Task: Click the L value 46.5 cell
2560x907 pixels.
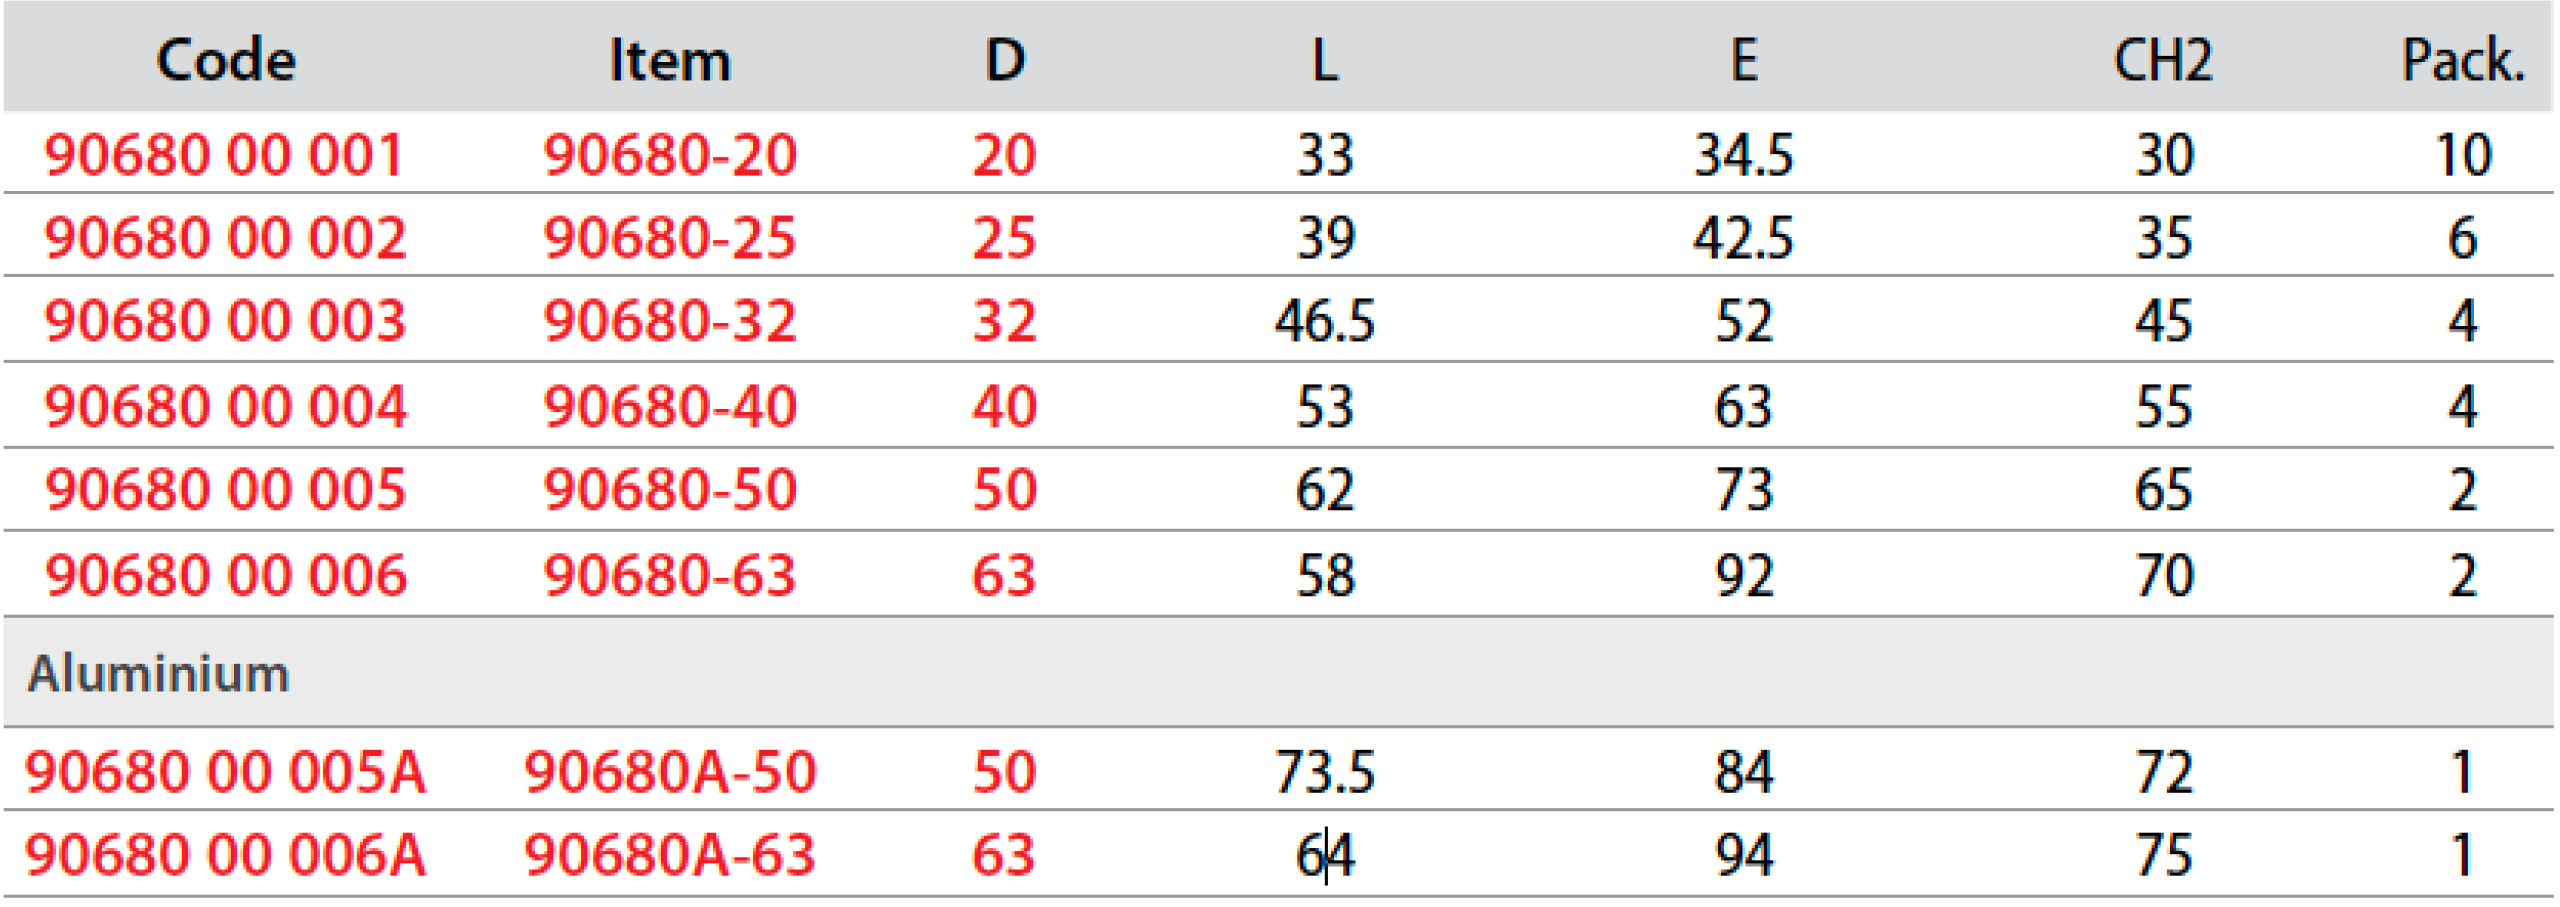Action: 1324,321
